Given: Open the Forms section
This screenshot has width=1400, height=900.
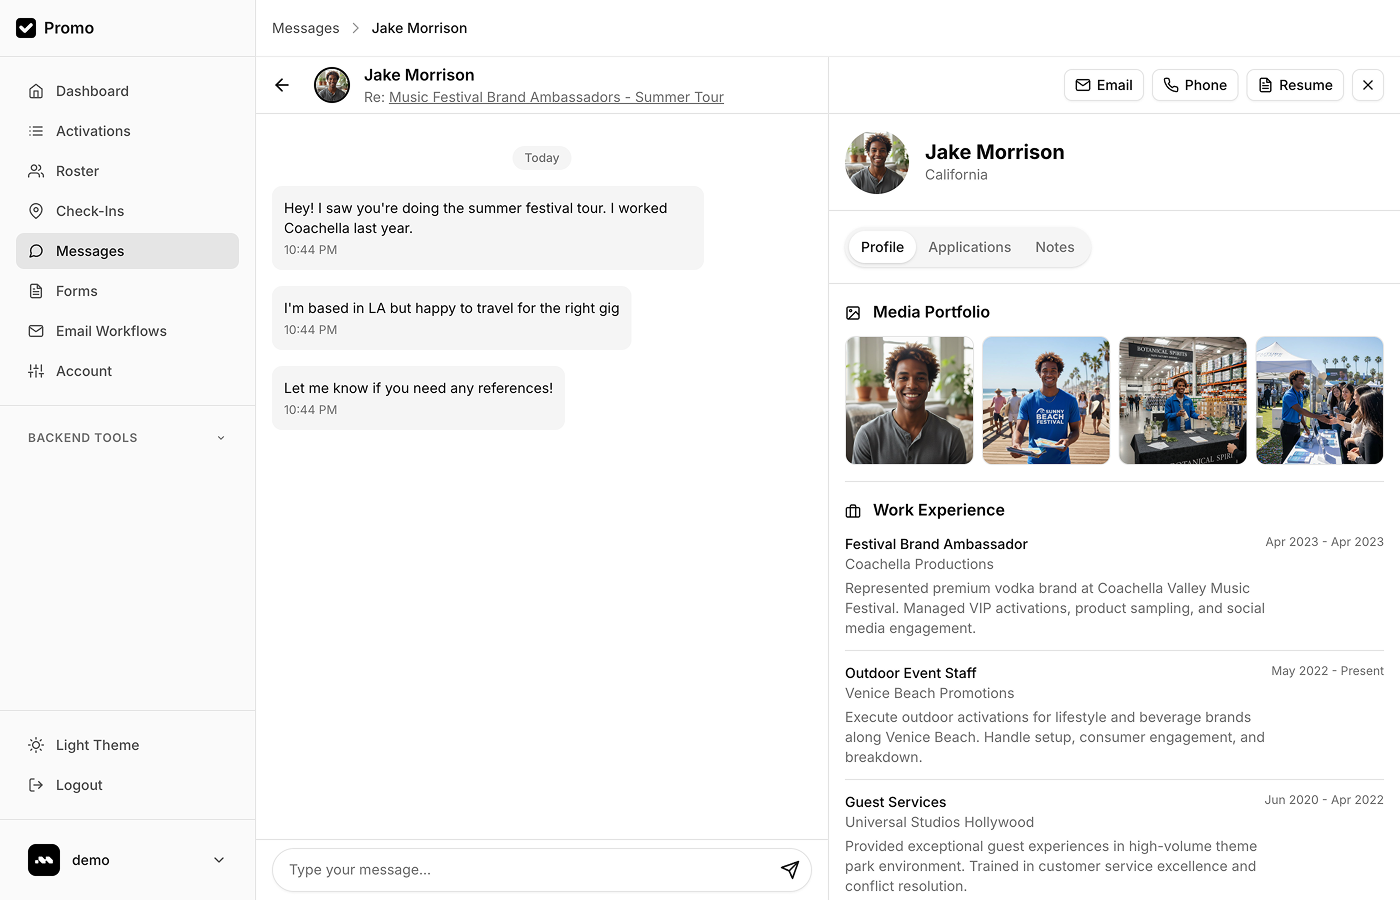Looking at the screenshot, I should (x=74, y=291).
